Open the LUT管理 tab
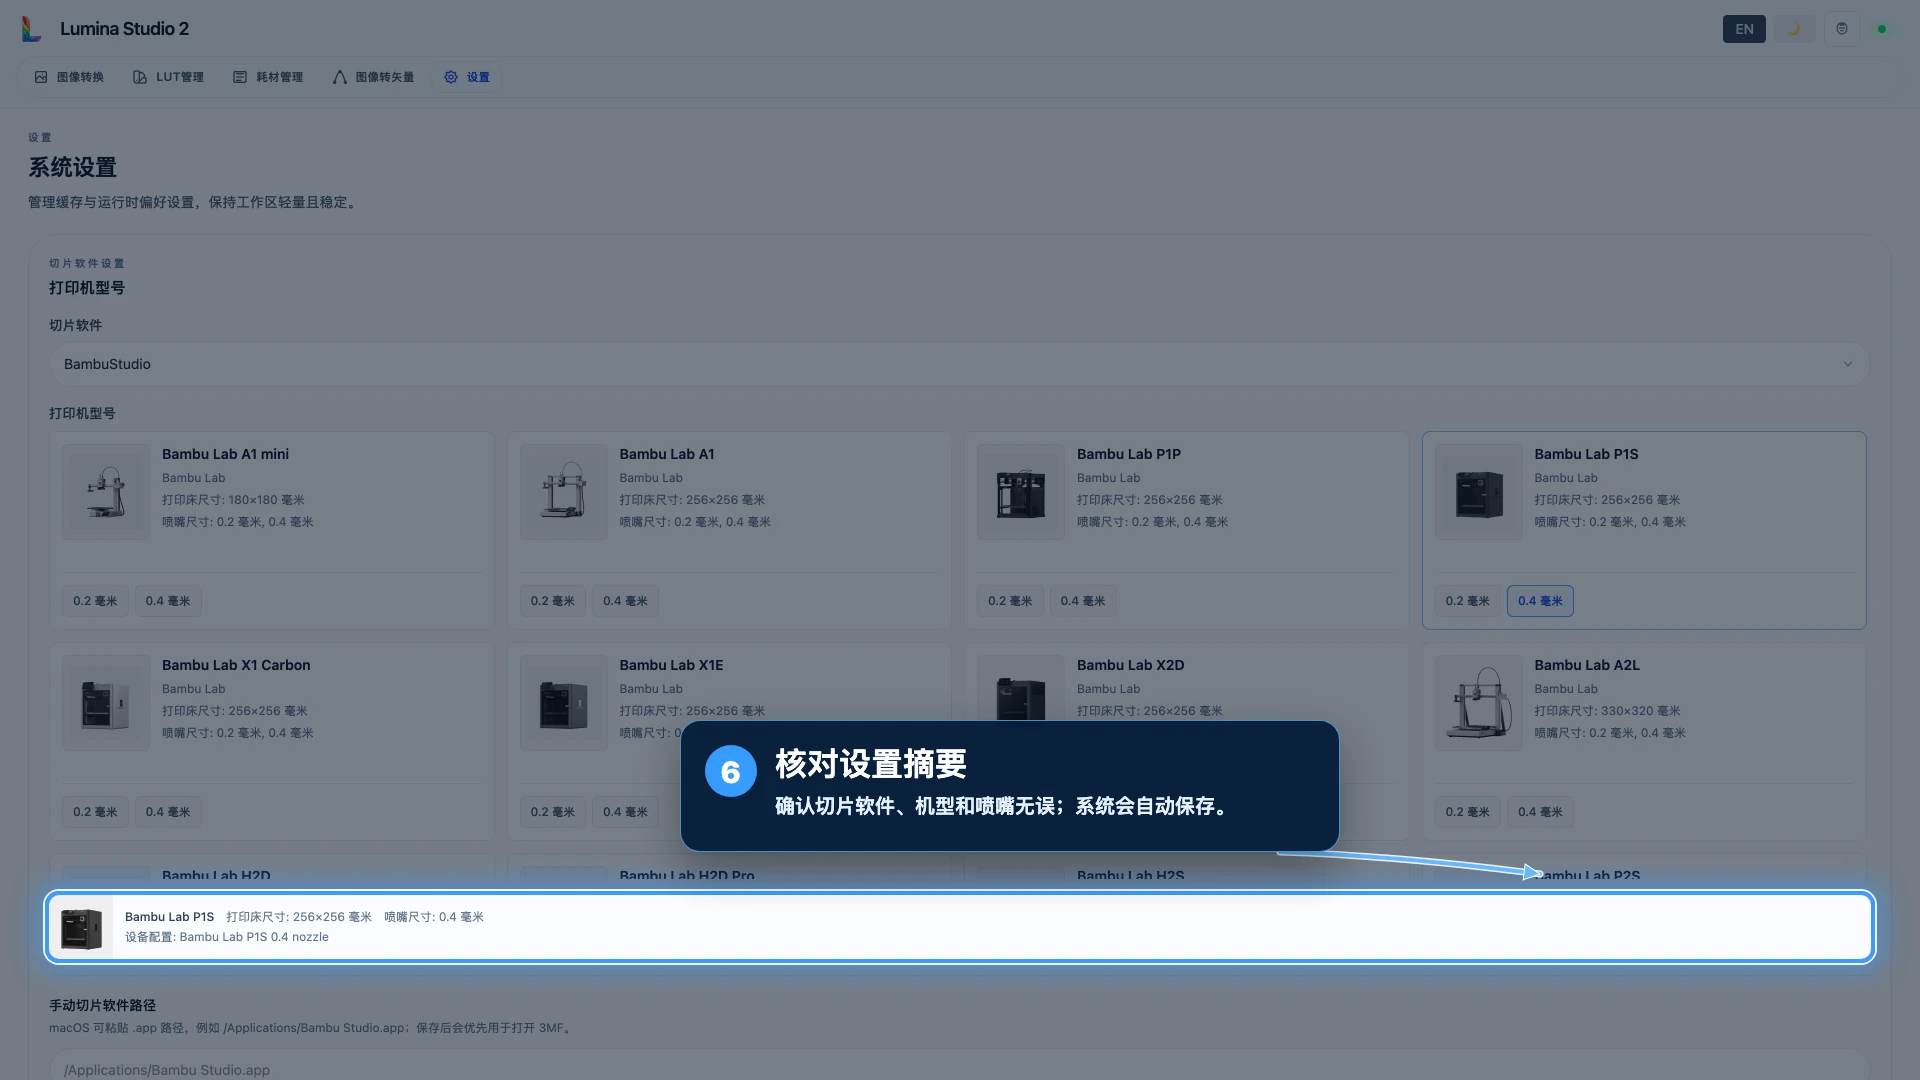1920x1080 pixels. click(168, 77)
